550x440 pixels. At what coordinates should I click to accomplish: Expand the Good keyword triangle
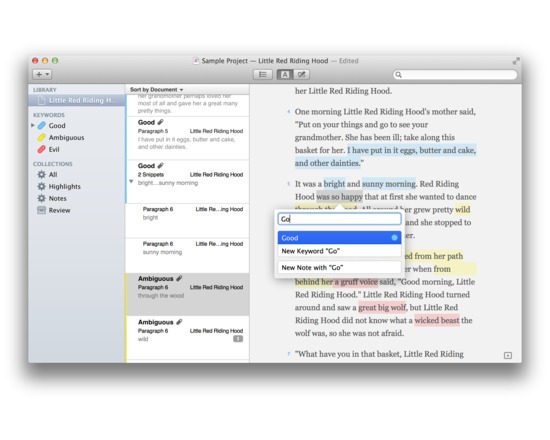[x=33, y=125]
